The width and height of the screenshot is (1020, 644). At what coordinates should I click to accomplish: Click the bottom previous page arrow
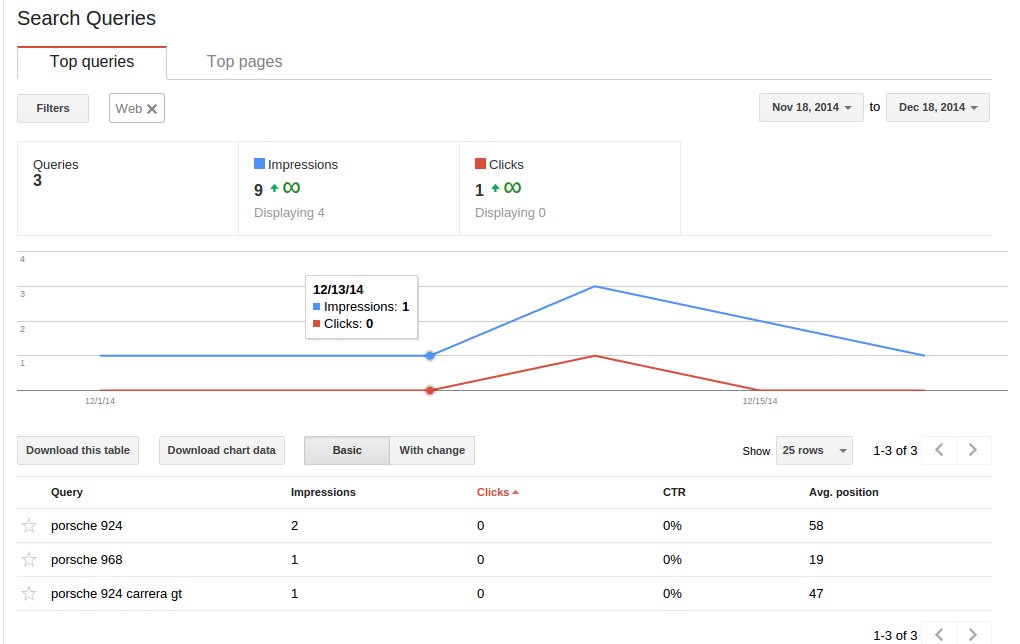(938, 634)
